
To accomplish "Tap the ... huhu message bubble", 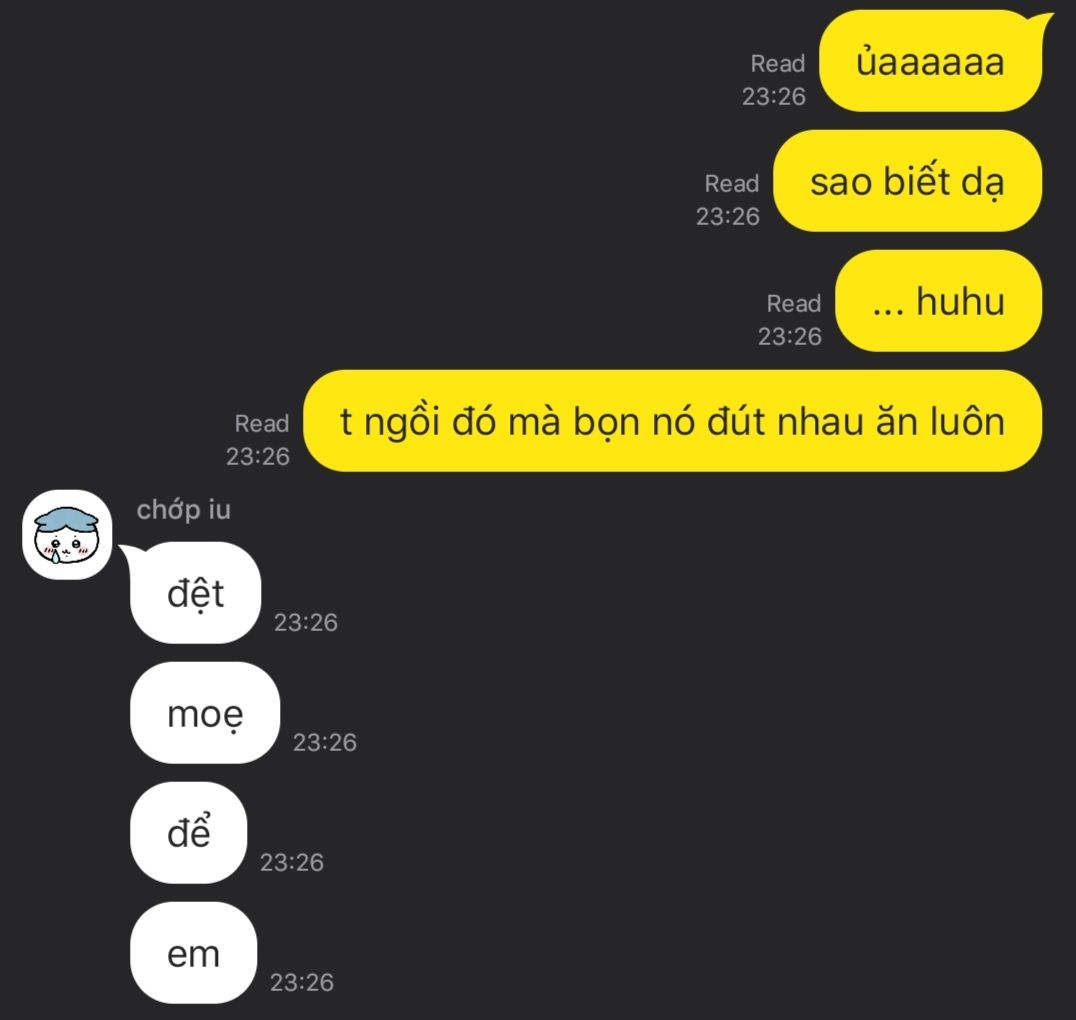I will pos(938,301).
